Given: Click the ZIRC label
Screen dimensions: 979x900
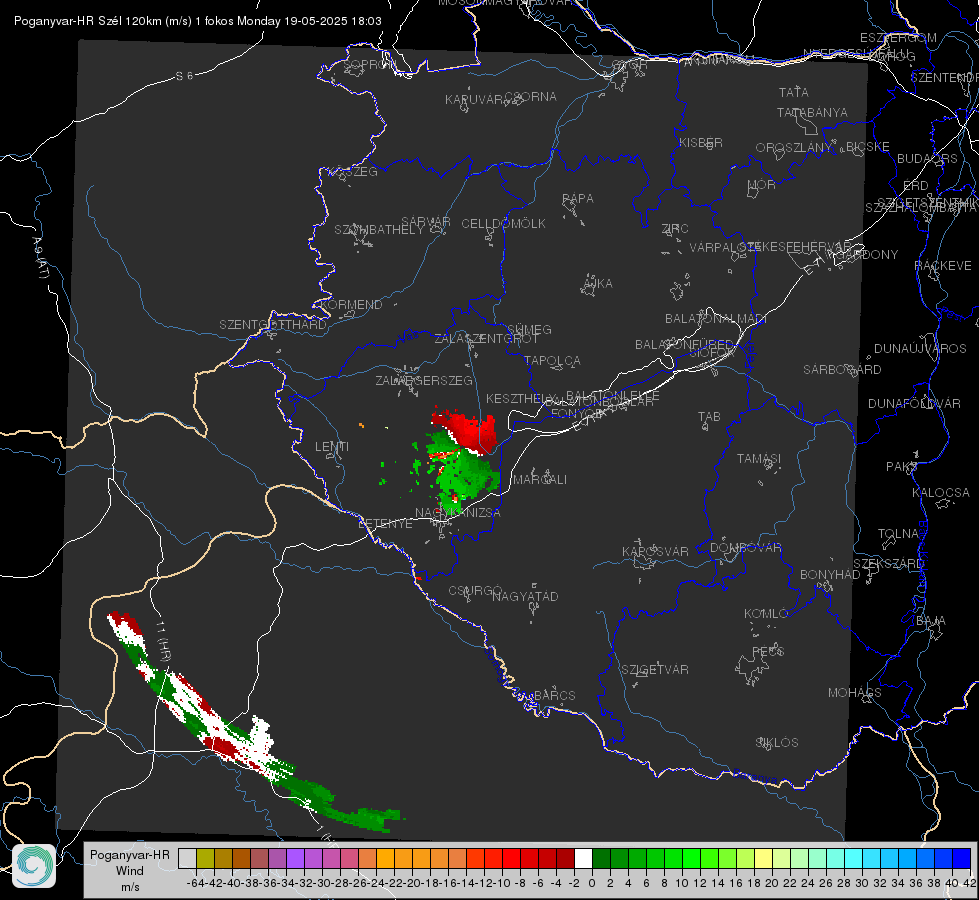Looking at the screenshot, I should tap(675, 229).
